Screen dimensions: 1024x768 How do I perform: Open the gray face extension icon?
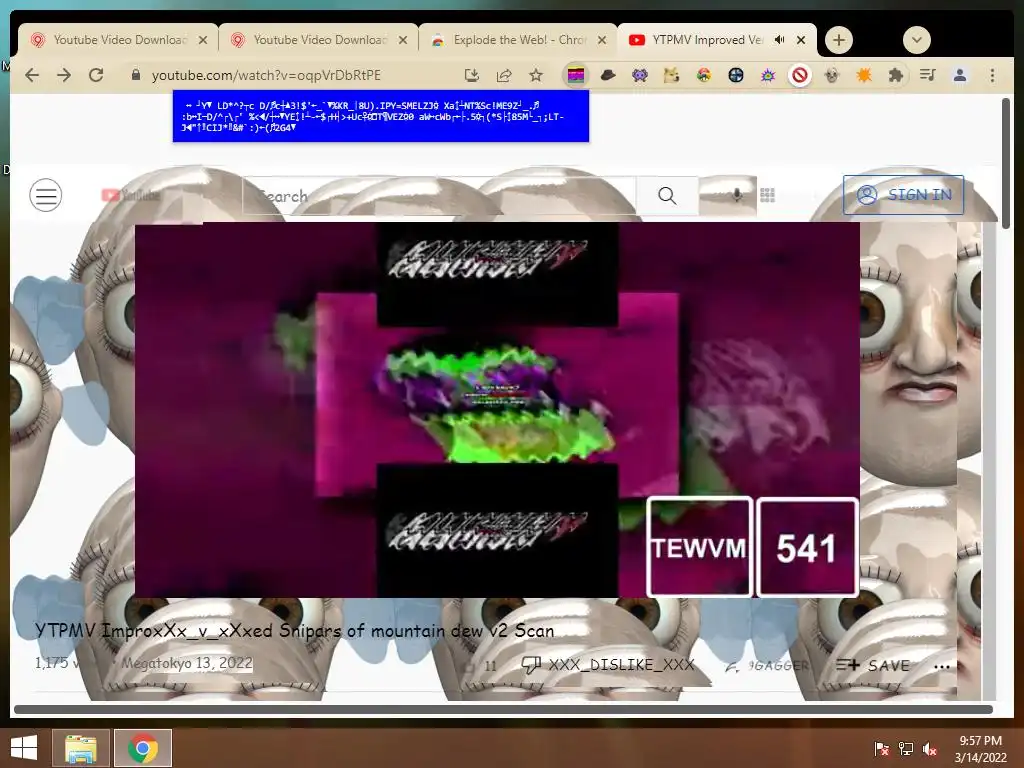[831, 75]
